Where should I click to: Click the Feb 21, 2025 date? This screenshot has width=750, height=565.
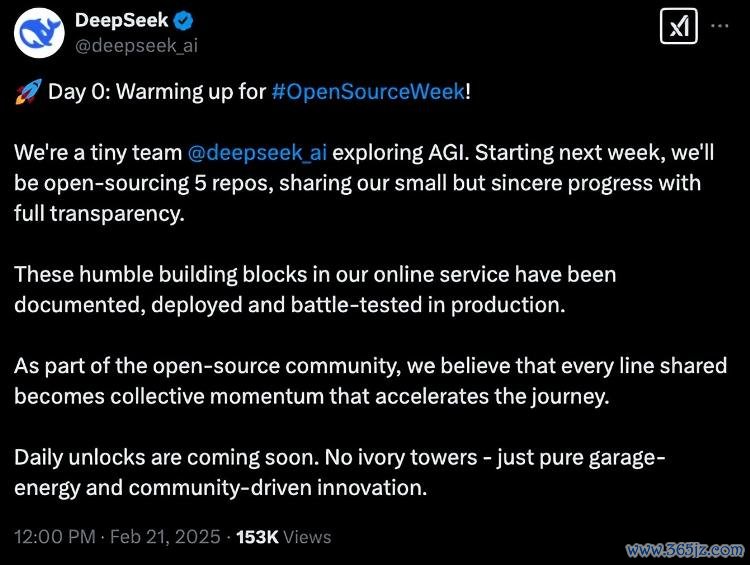(x=165, y=537)
